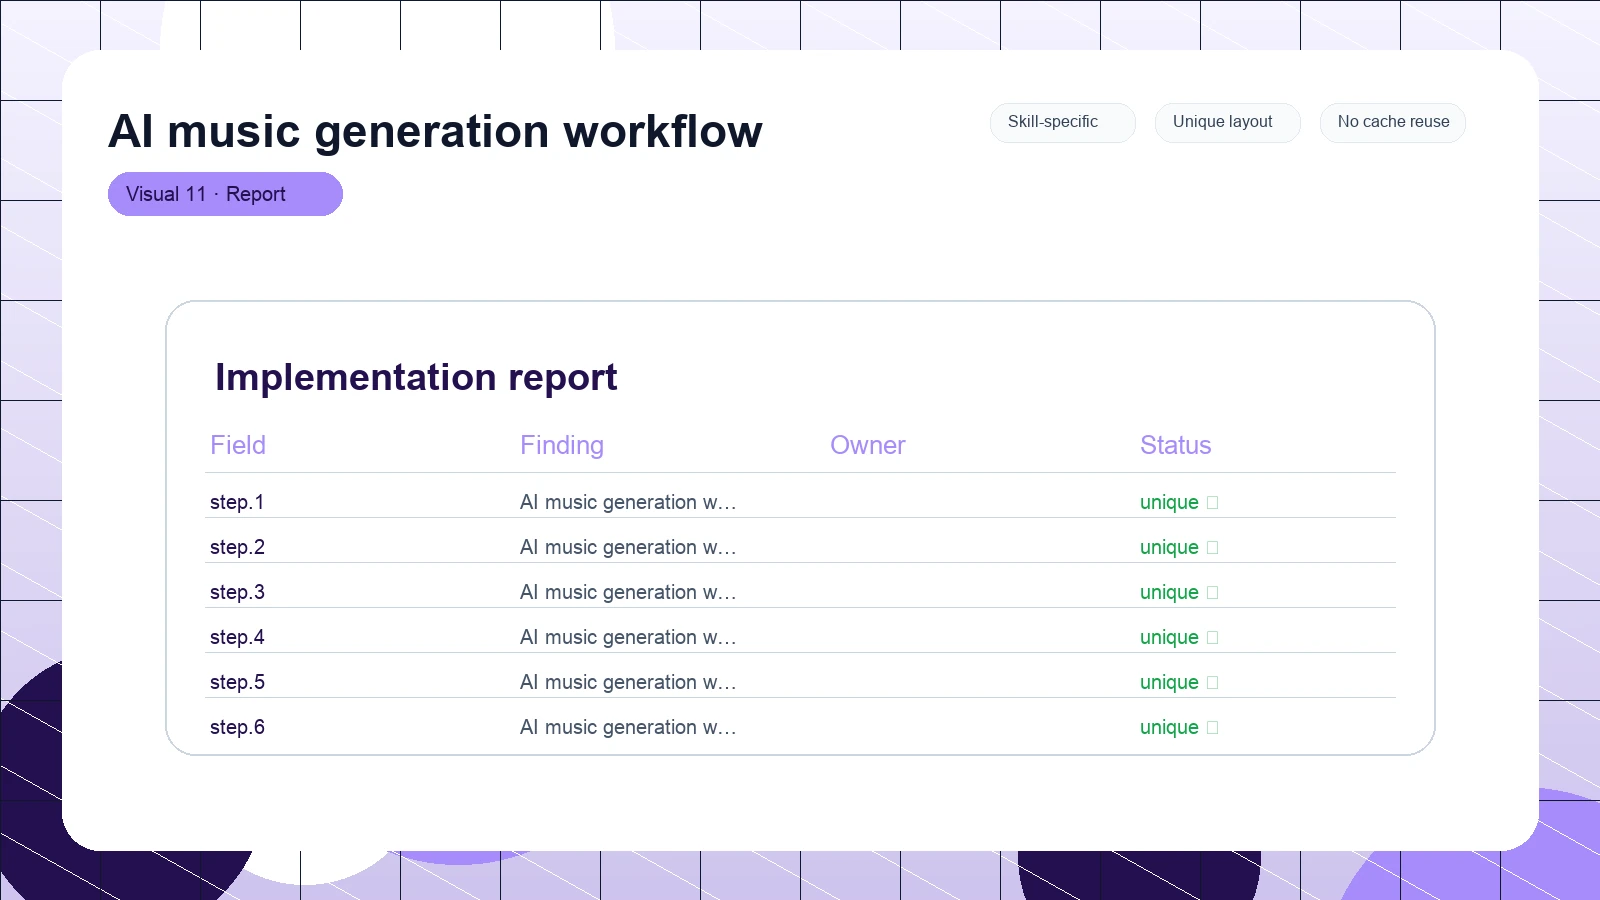Click the No cache reuse tag
Viewport: 1600px width, 900px height.
pos(1393,122)
